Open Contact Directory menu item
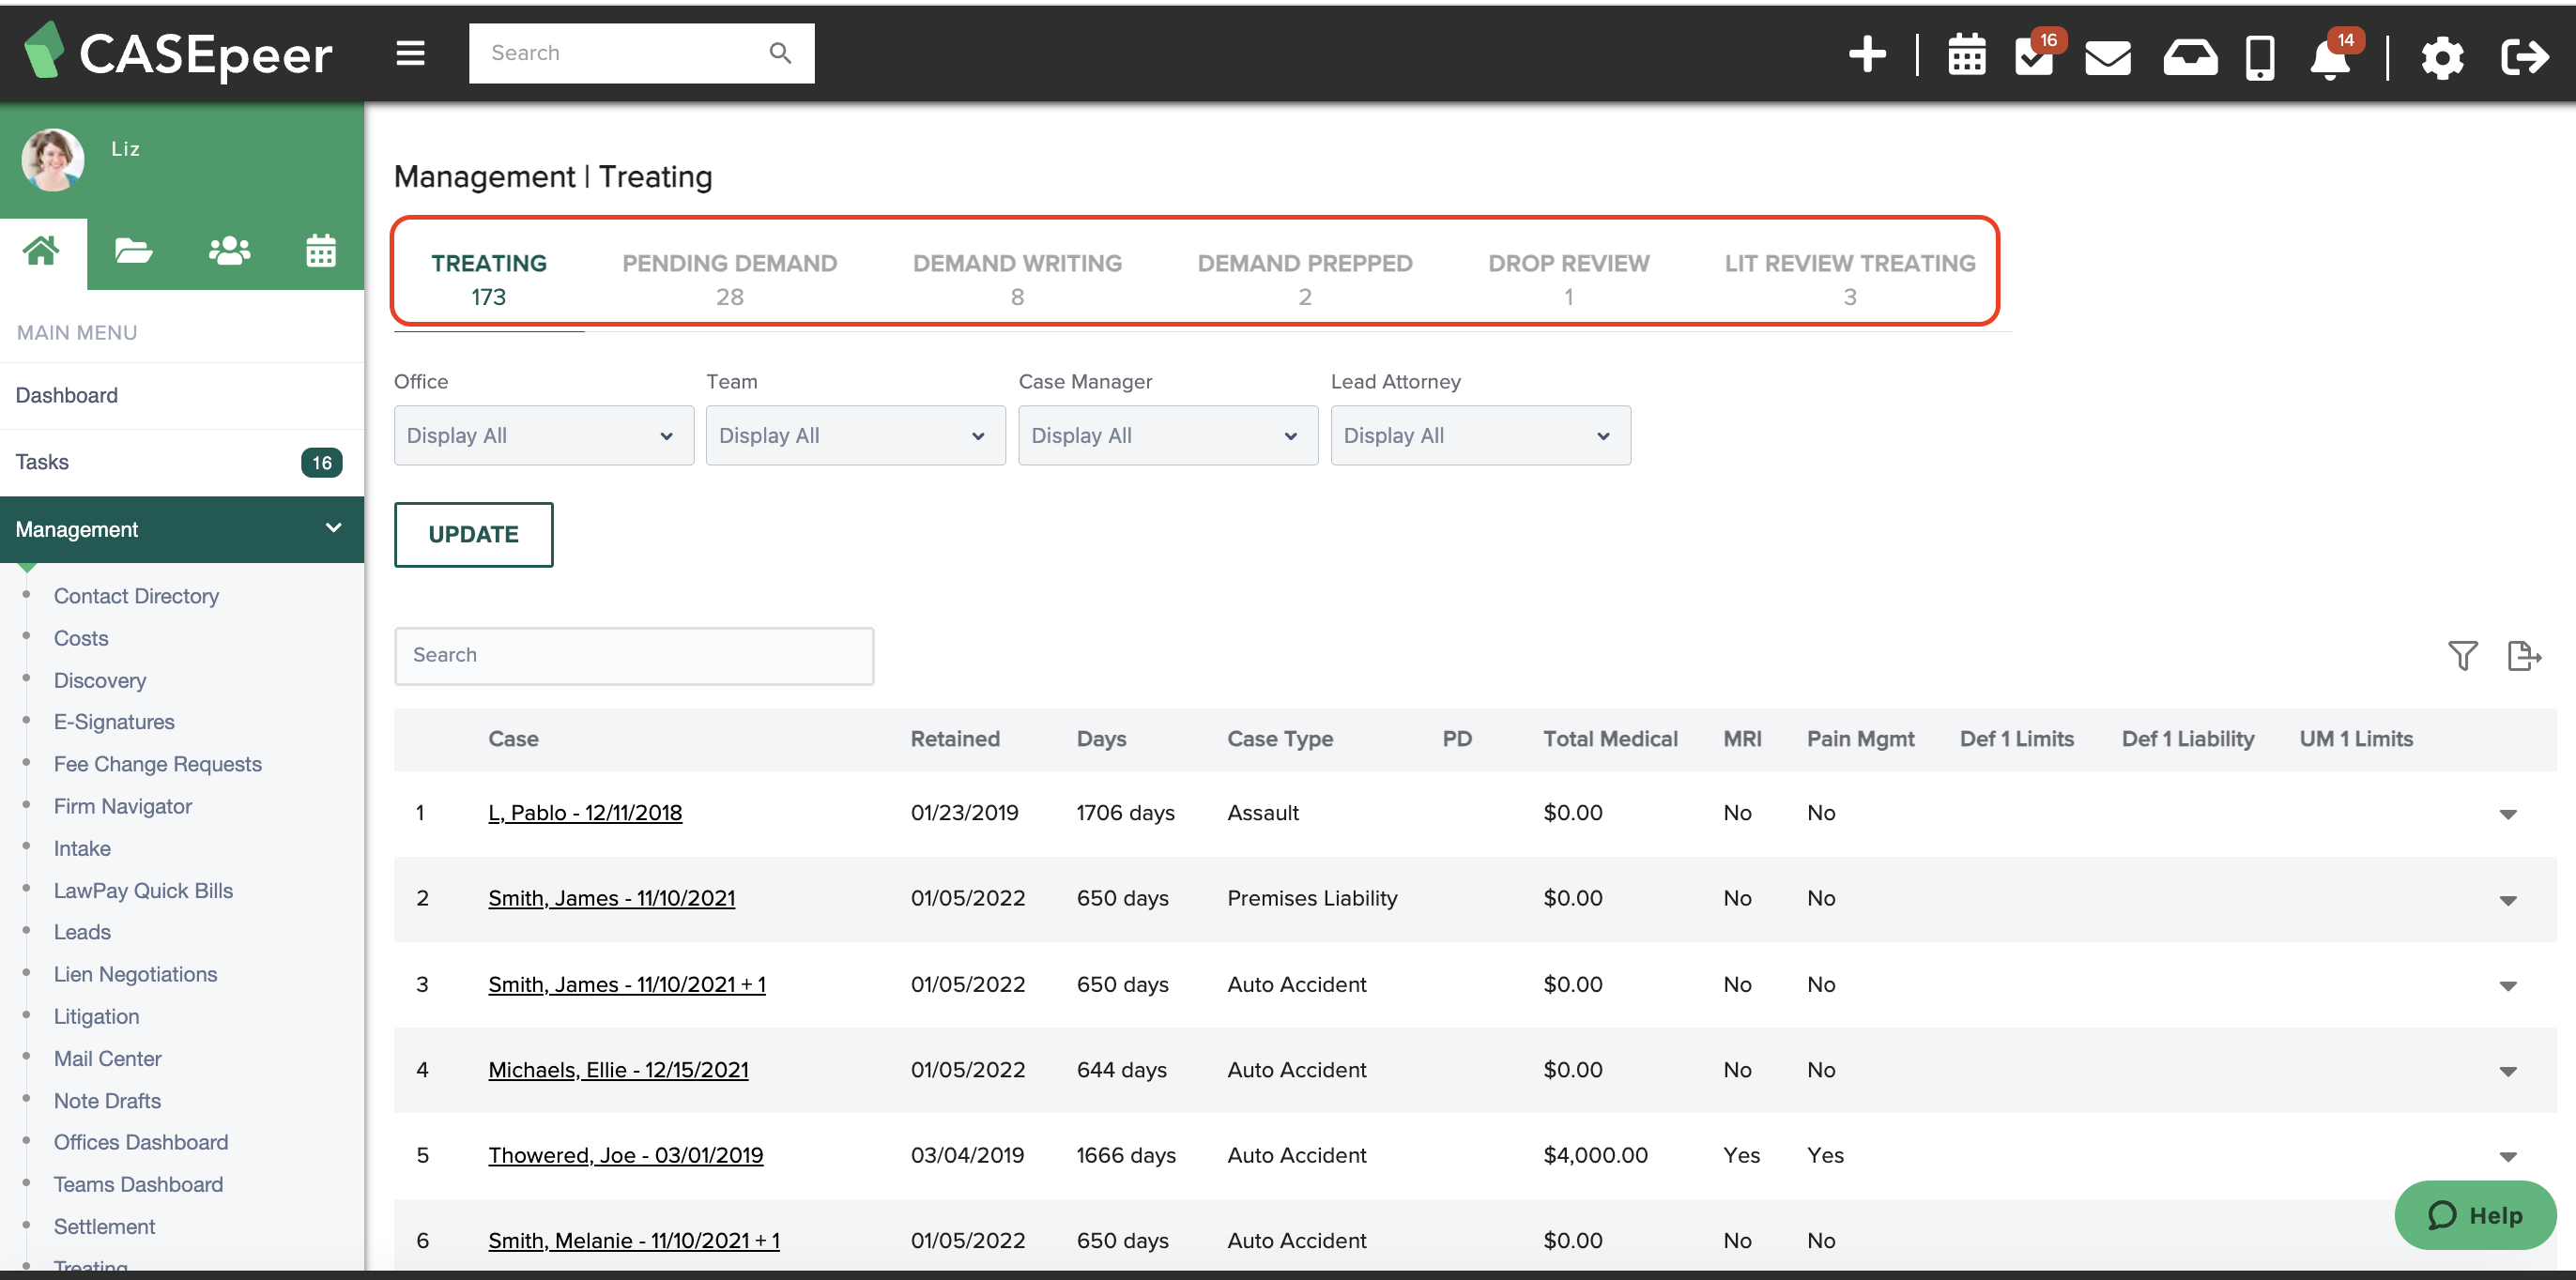Image resolution: width=2576 pixels, height=1280 pixels. [136, 595]
